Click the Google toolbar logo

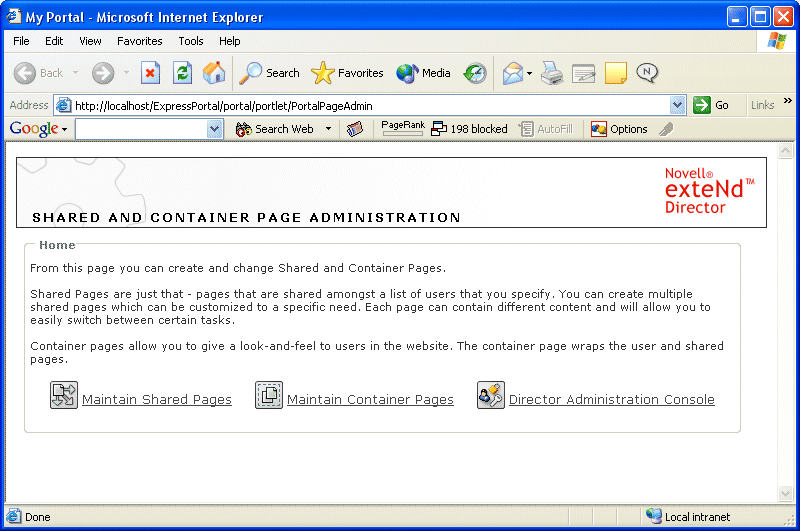34,129
